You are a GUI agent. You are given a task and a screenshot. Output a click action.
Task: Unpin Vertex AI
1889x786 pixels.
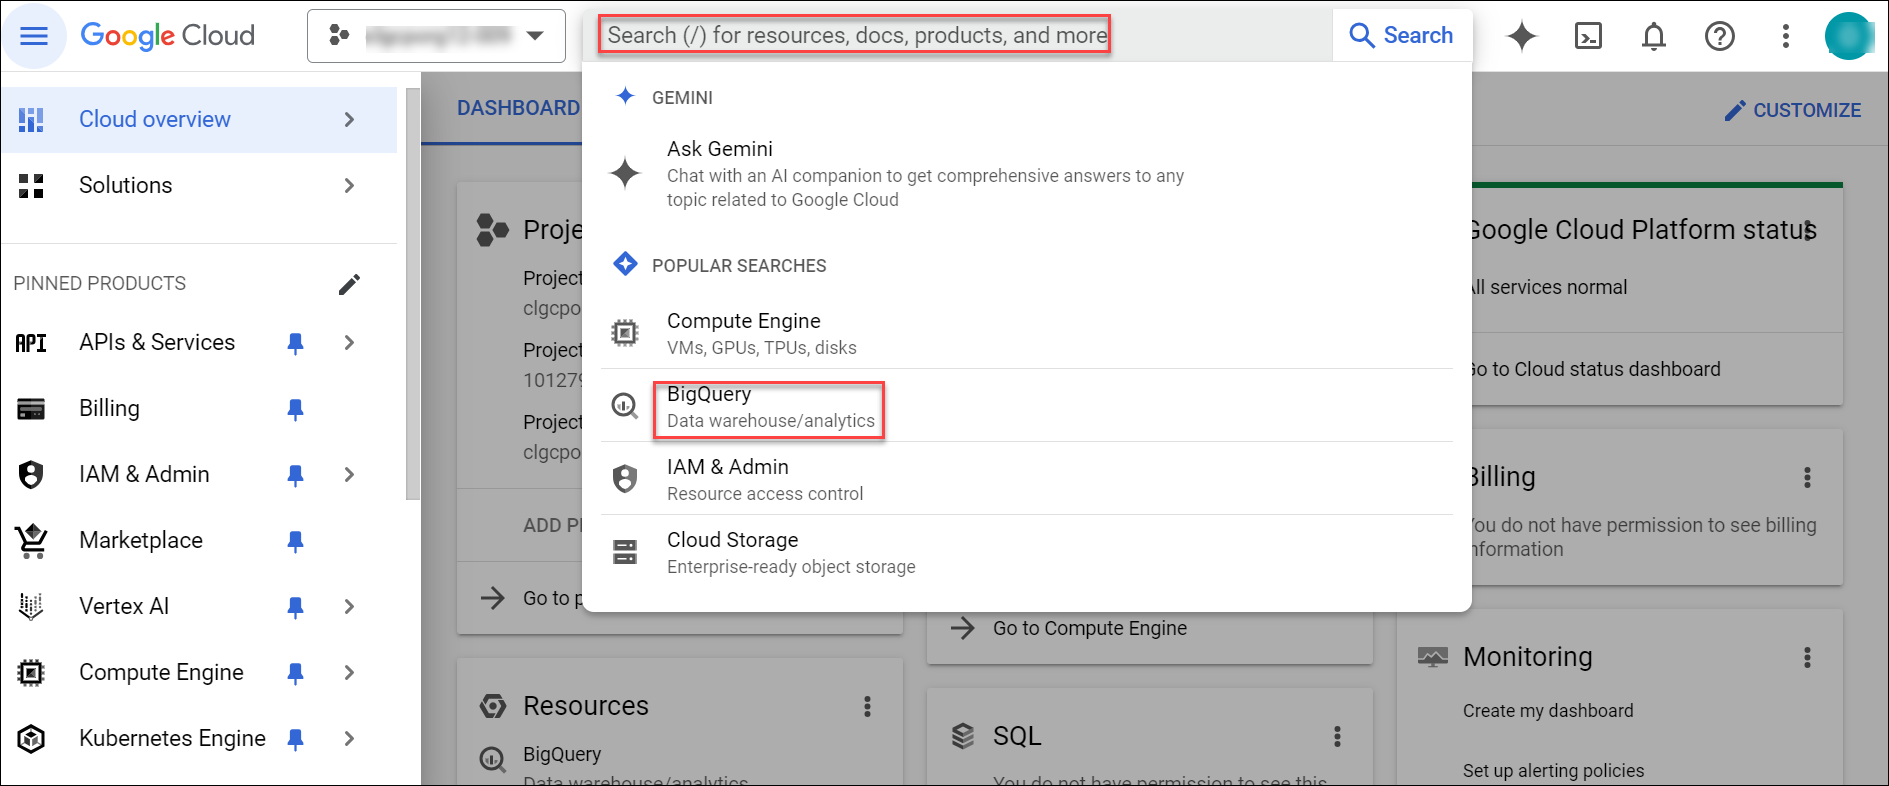click(295, 607)
